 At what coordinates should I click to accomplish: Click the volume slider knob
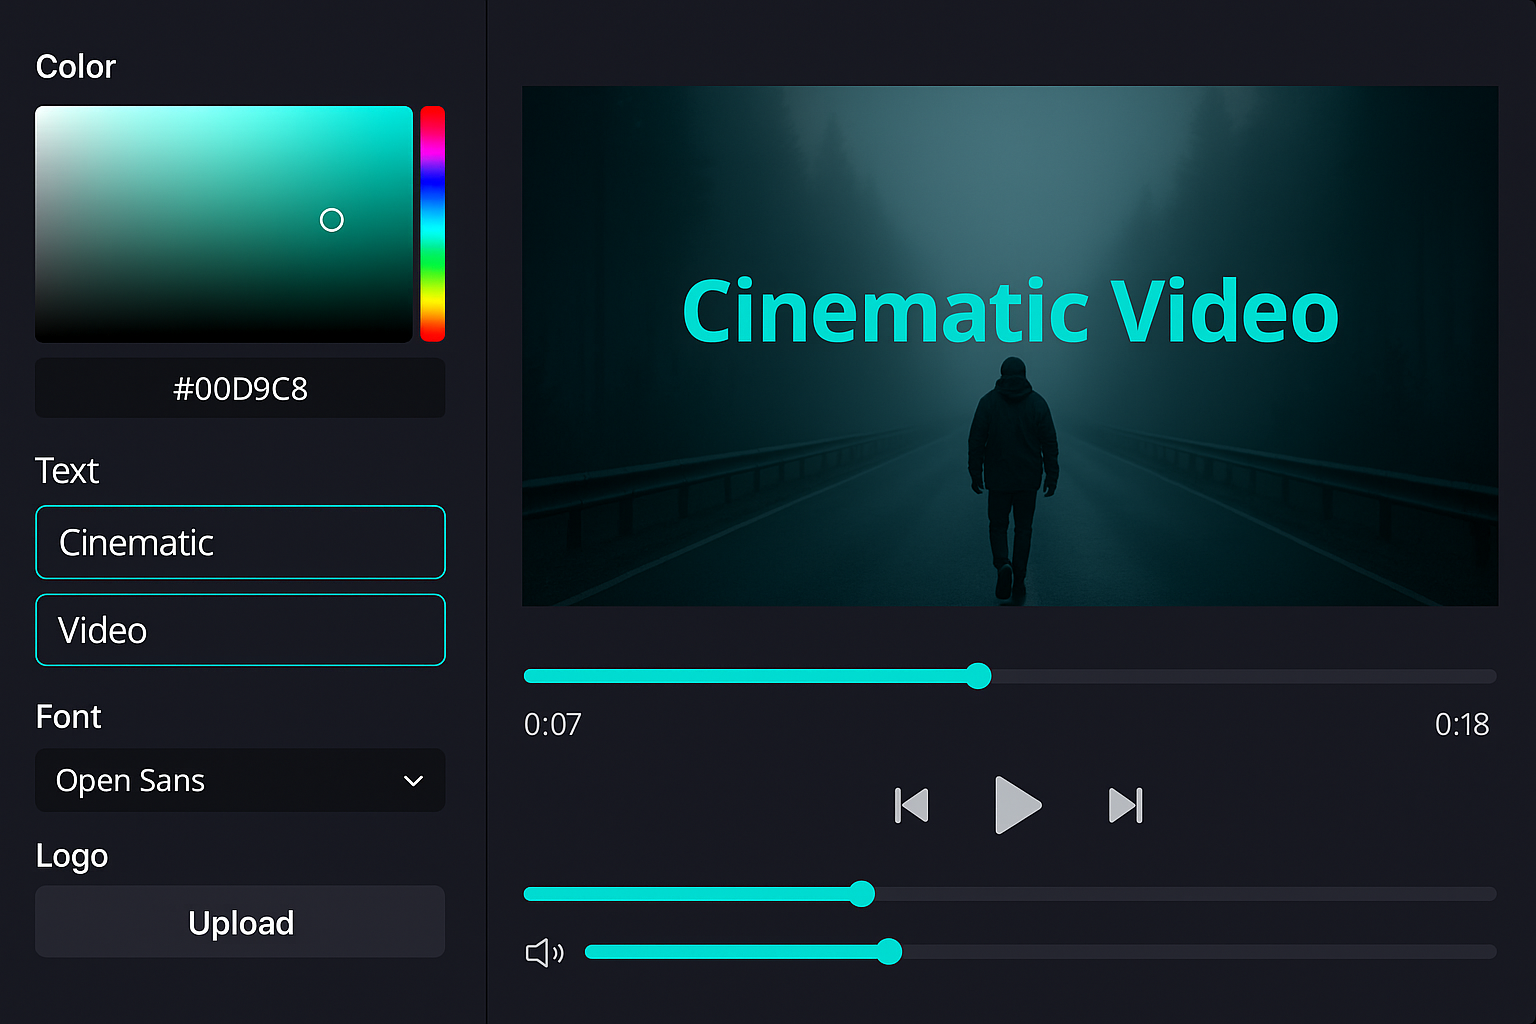coord(888,952)
